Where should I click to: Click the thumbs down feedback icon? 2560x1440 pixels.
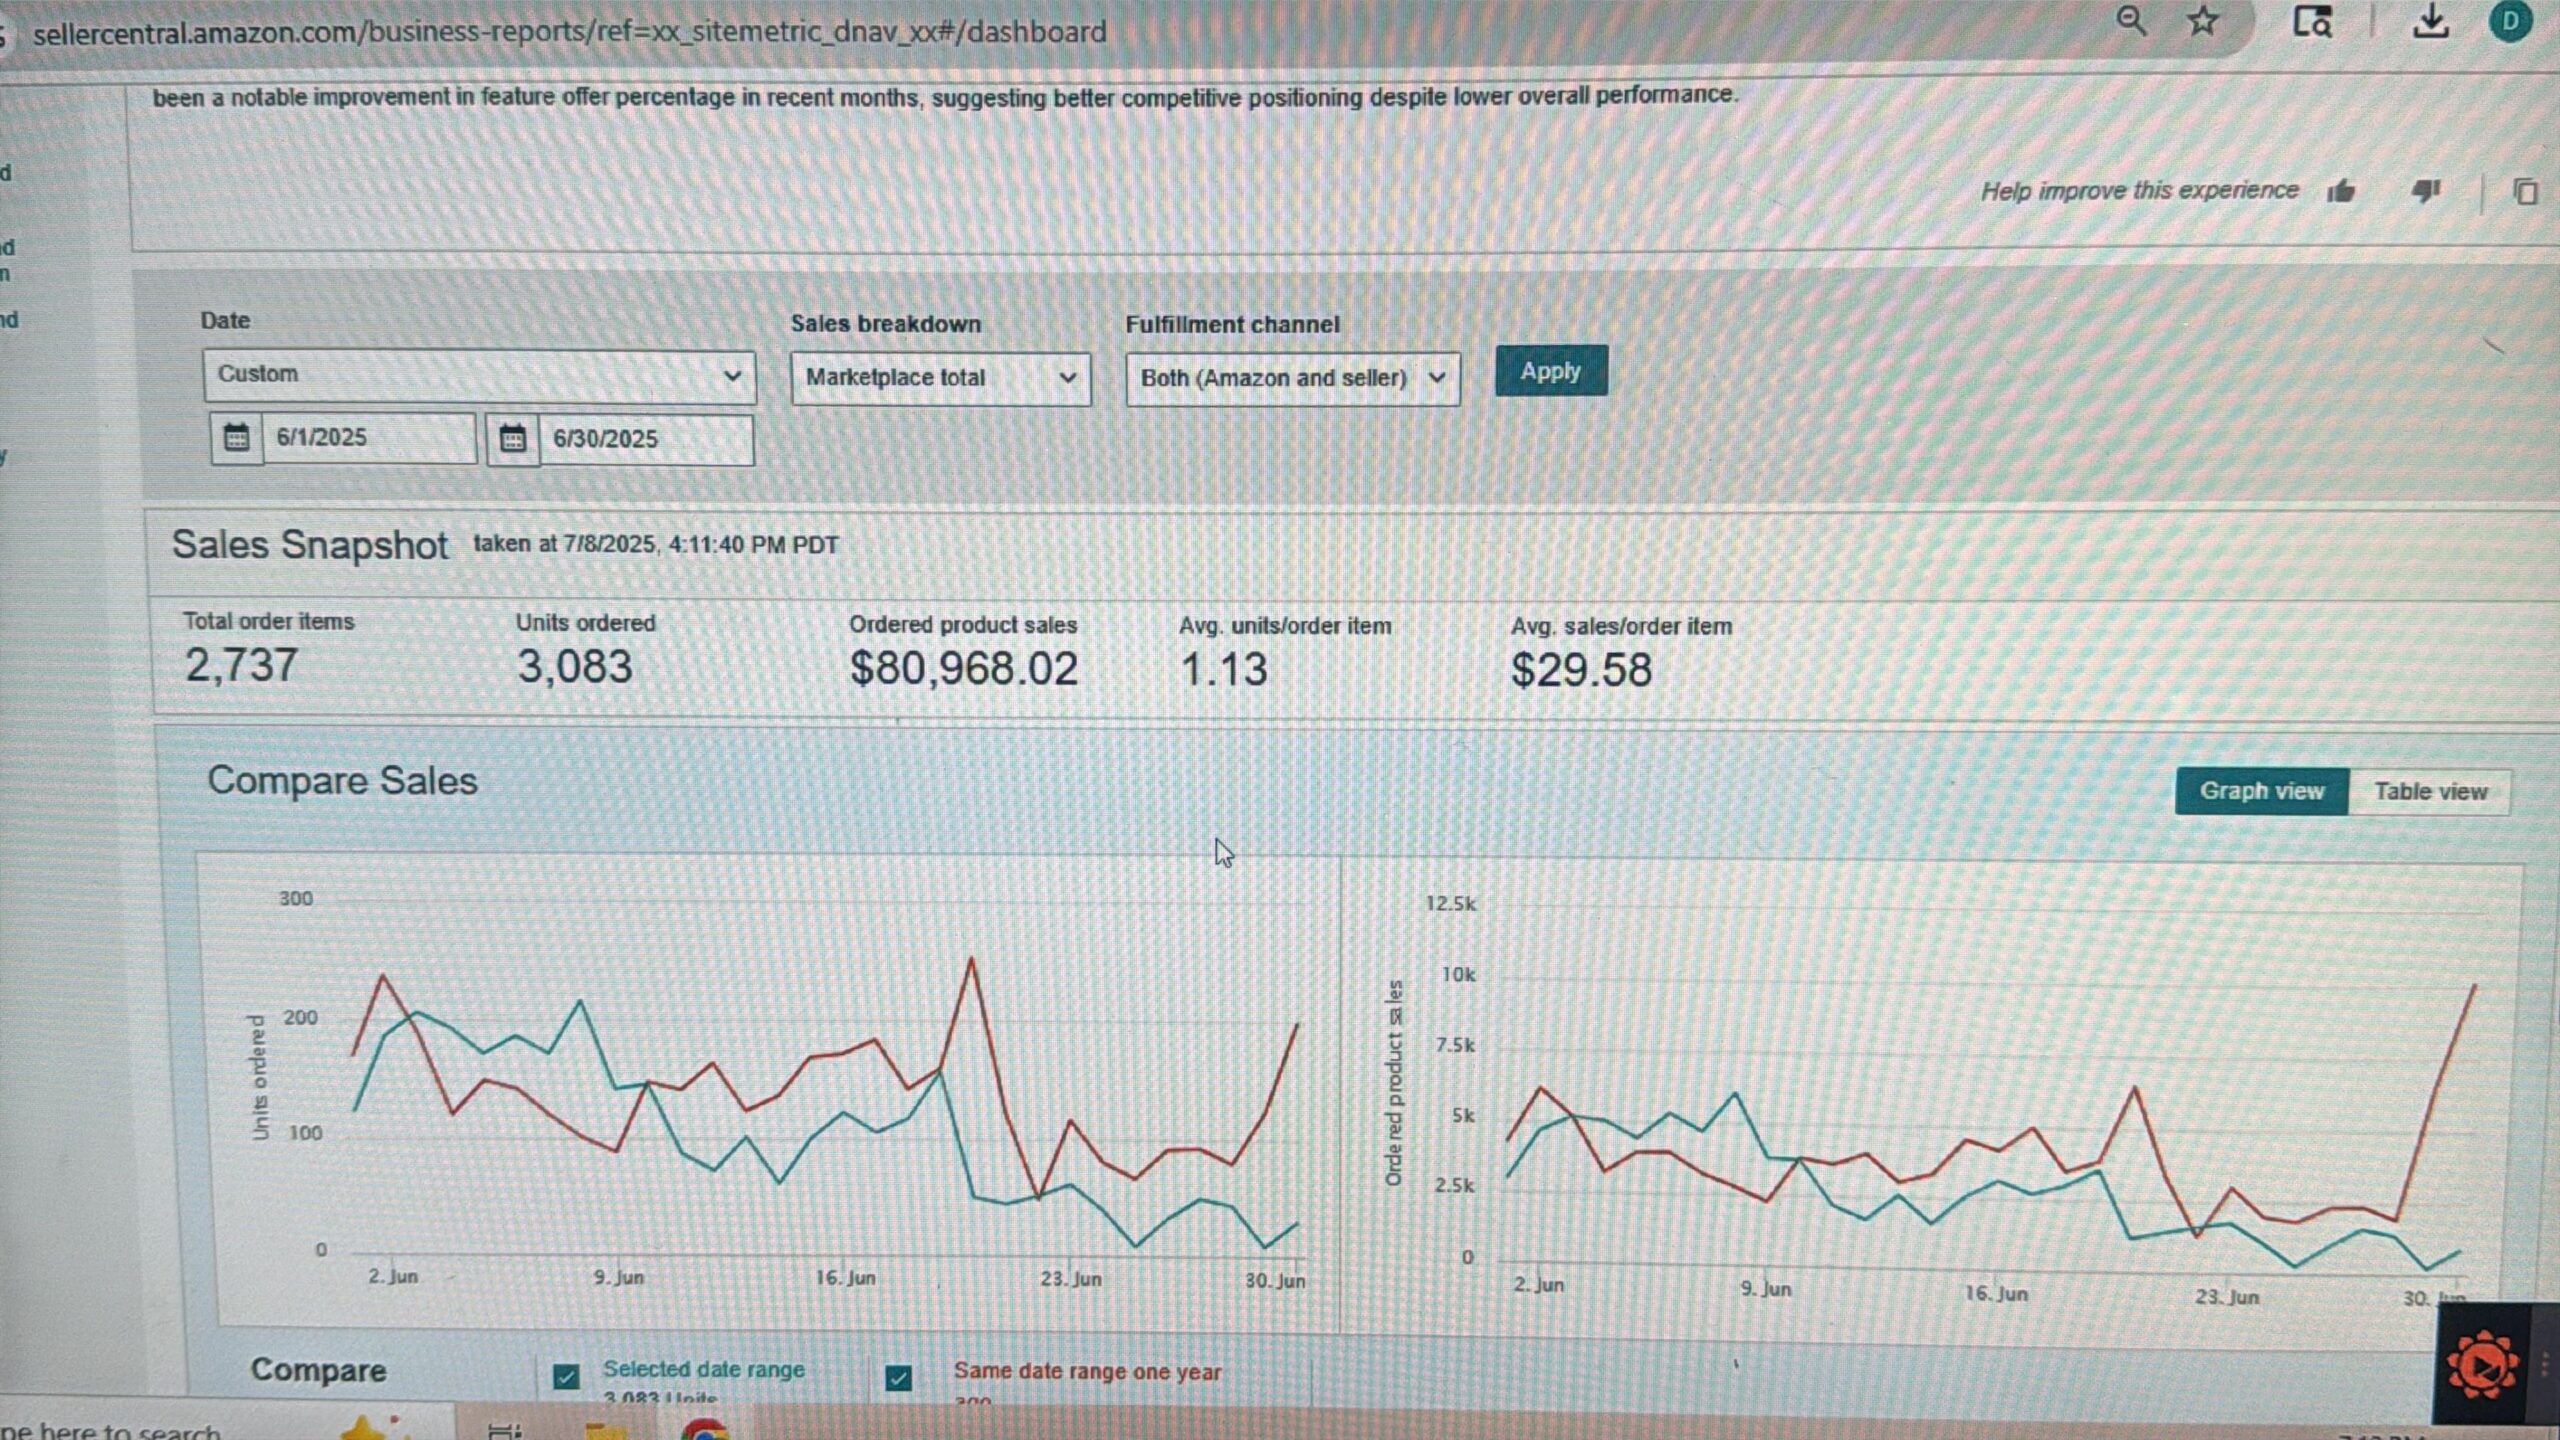(2425, 190)
